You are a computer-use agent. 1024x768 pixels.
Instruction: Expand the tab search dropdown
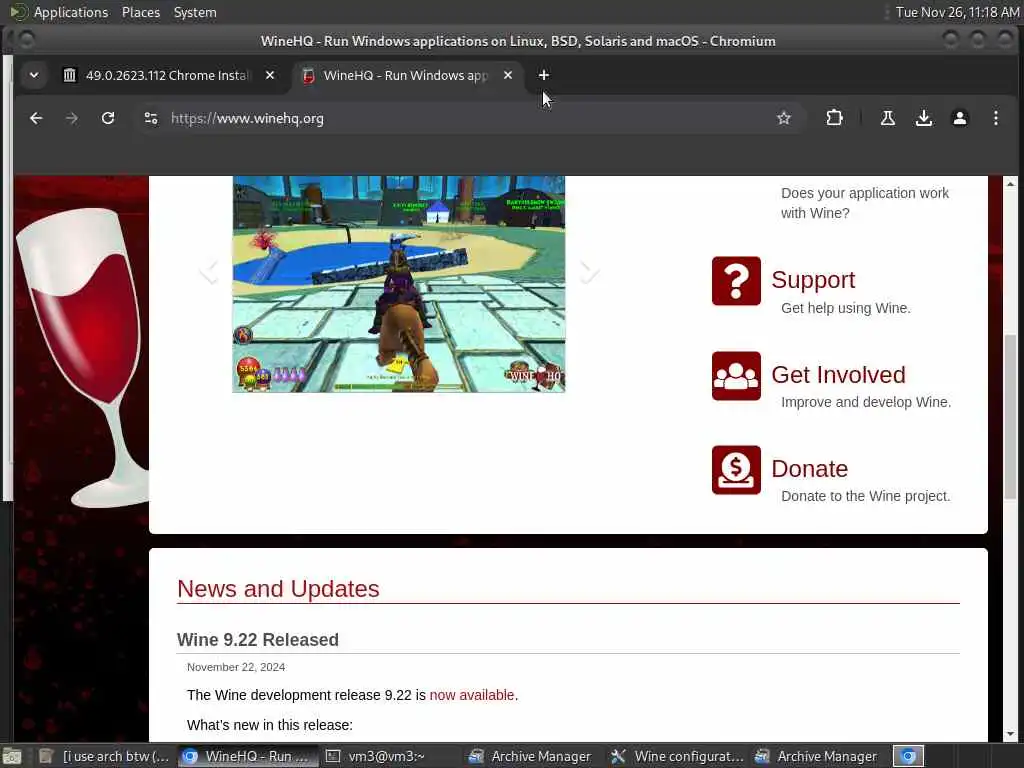[34, 75]
